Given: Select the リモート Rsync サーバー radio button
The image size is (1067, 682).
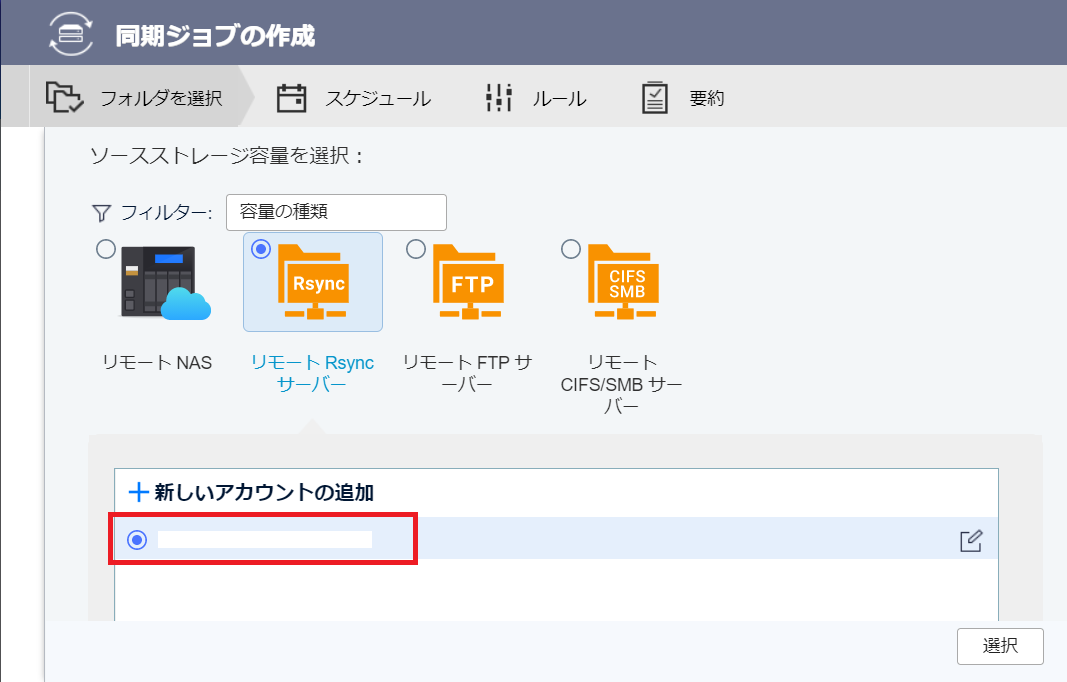Looking at the screenshot, I should click(260, 249).
